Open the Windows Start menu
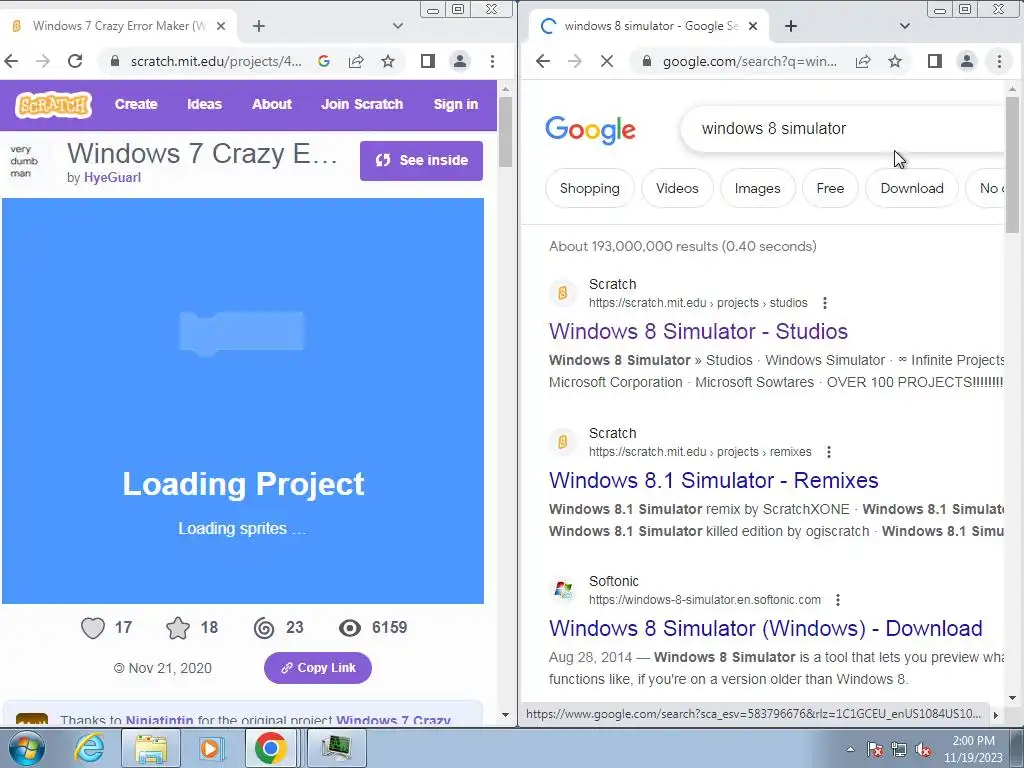Screen dimensions: 1024x768 pyautogui.click(x=26, y=748)
